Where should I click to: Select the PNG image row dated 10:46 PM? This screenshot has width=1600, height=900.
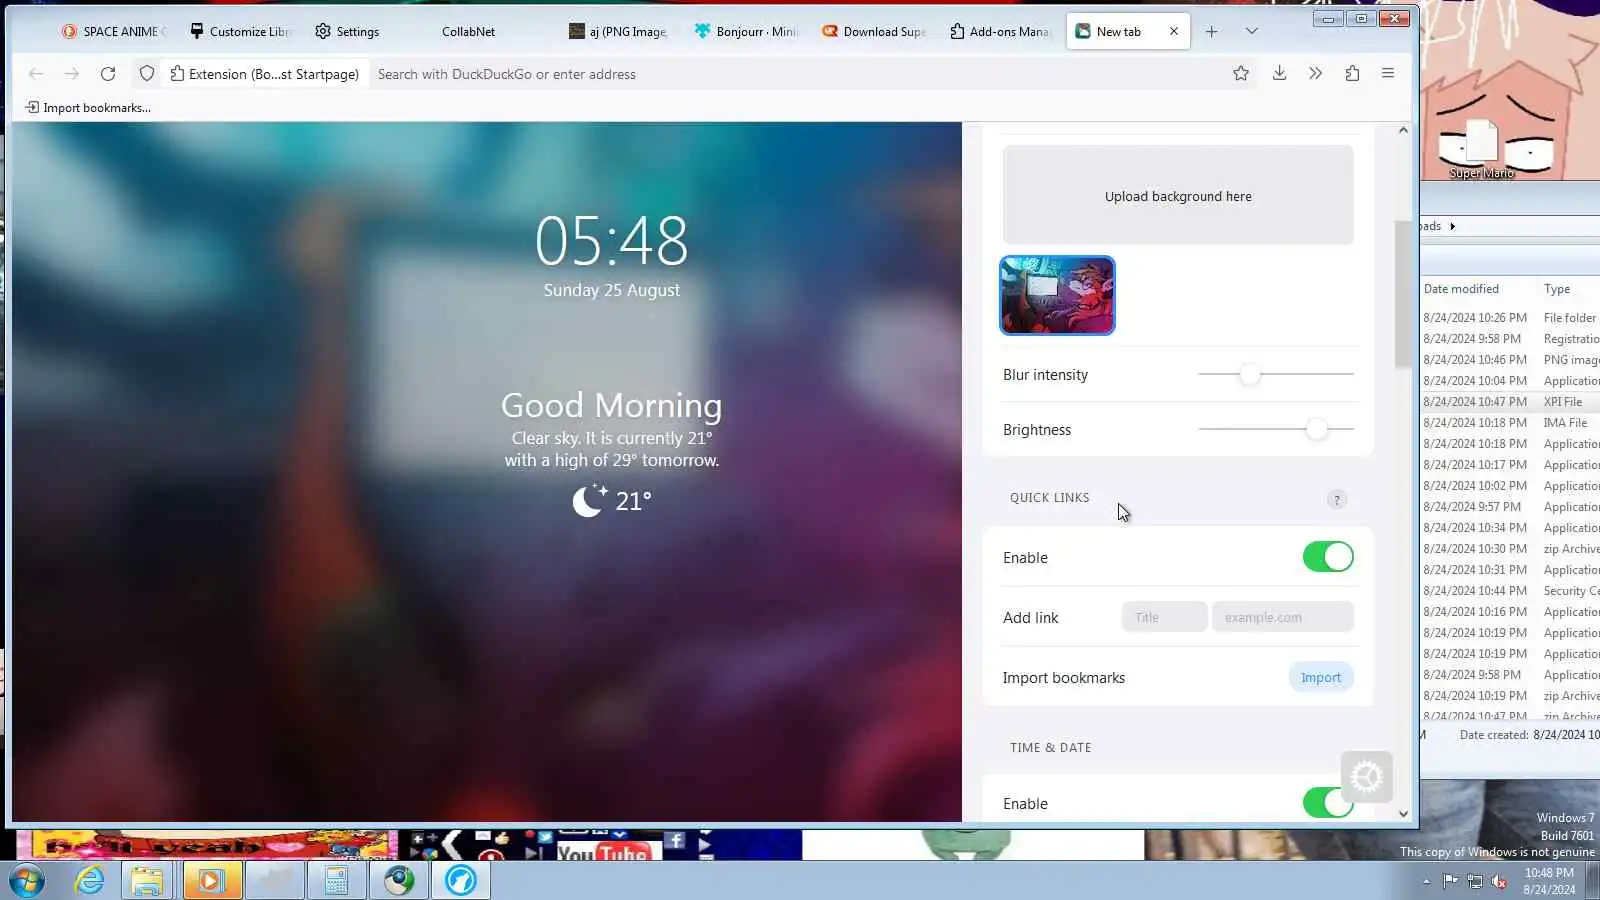point(1511,360)
